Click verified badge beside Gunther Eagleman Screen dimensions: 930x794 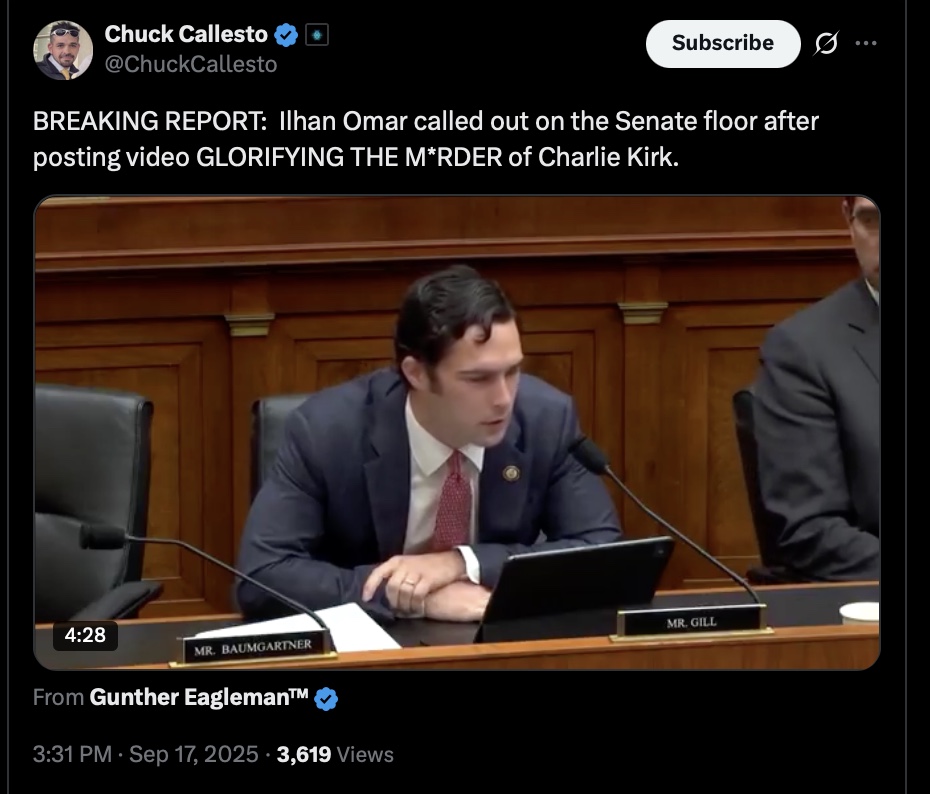326,699
